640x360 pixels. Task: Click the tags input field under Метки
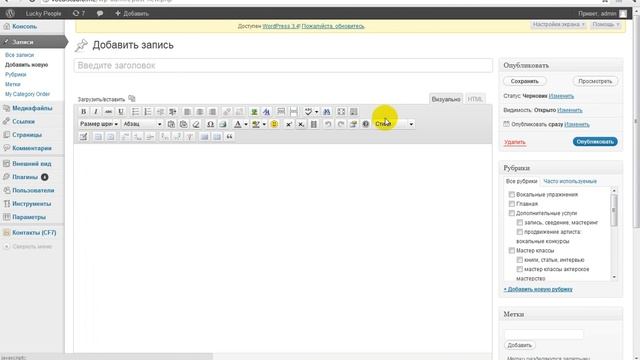[x=544, y=334]
